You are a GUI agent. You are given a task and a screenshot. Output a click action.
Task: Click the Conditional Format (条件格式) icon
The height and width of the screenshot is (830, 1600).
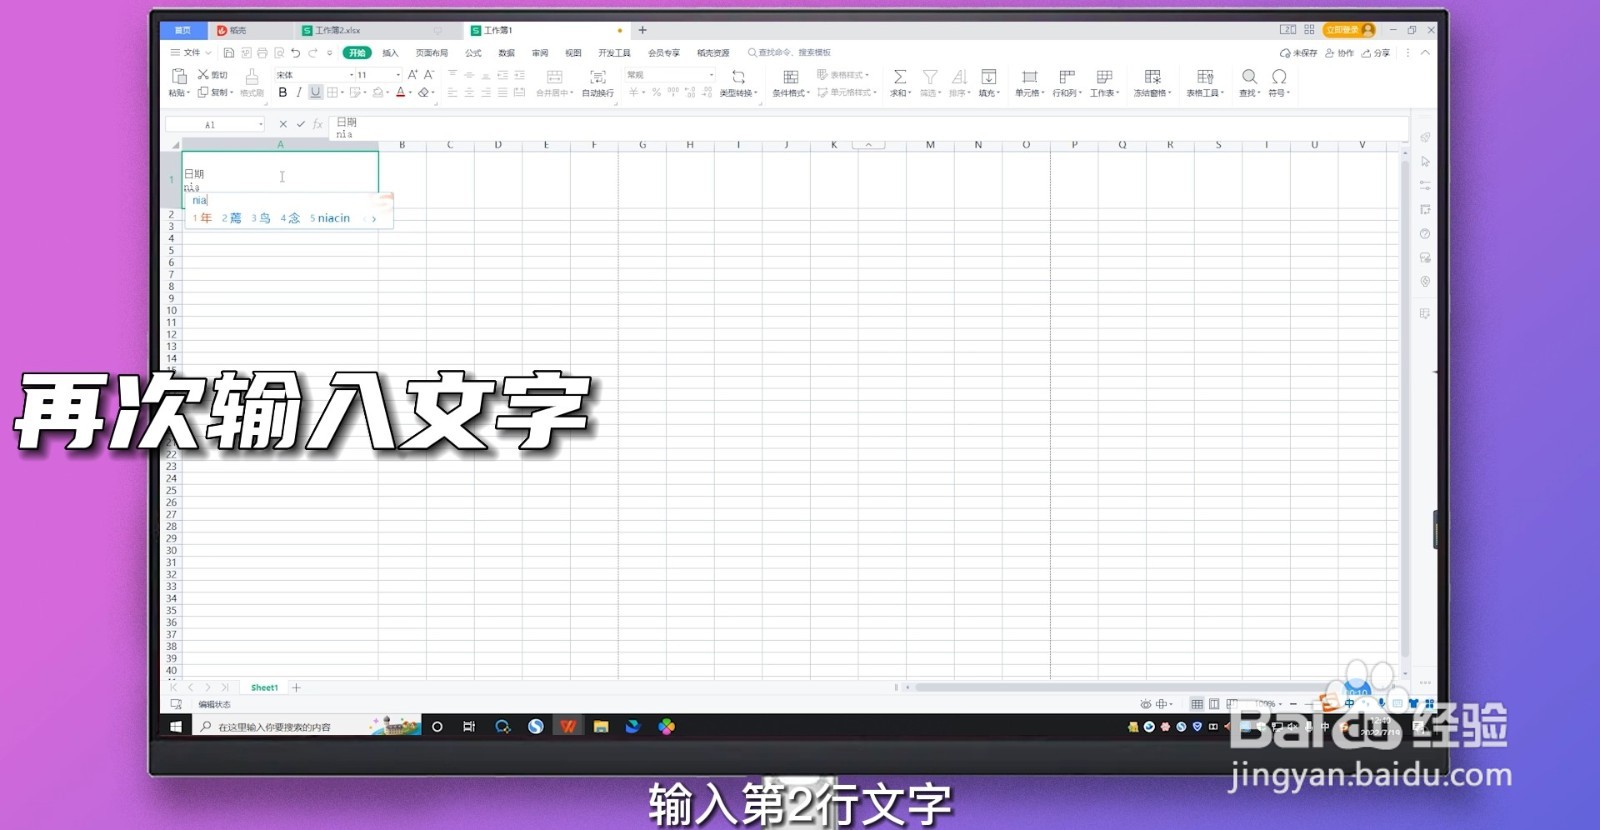pos(790,77)
